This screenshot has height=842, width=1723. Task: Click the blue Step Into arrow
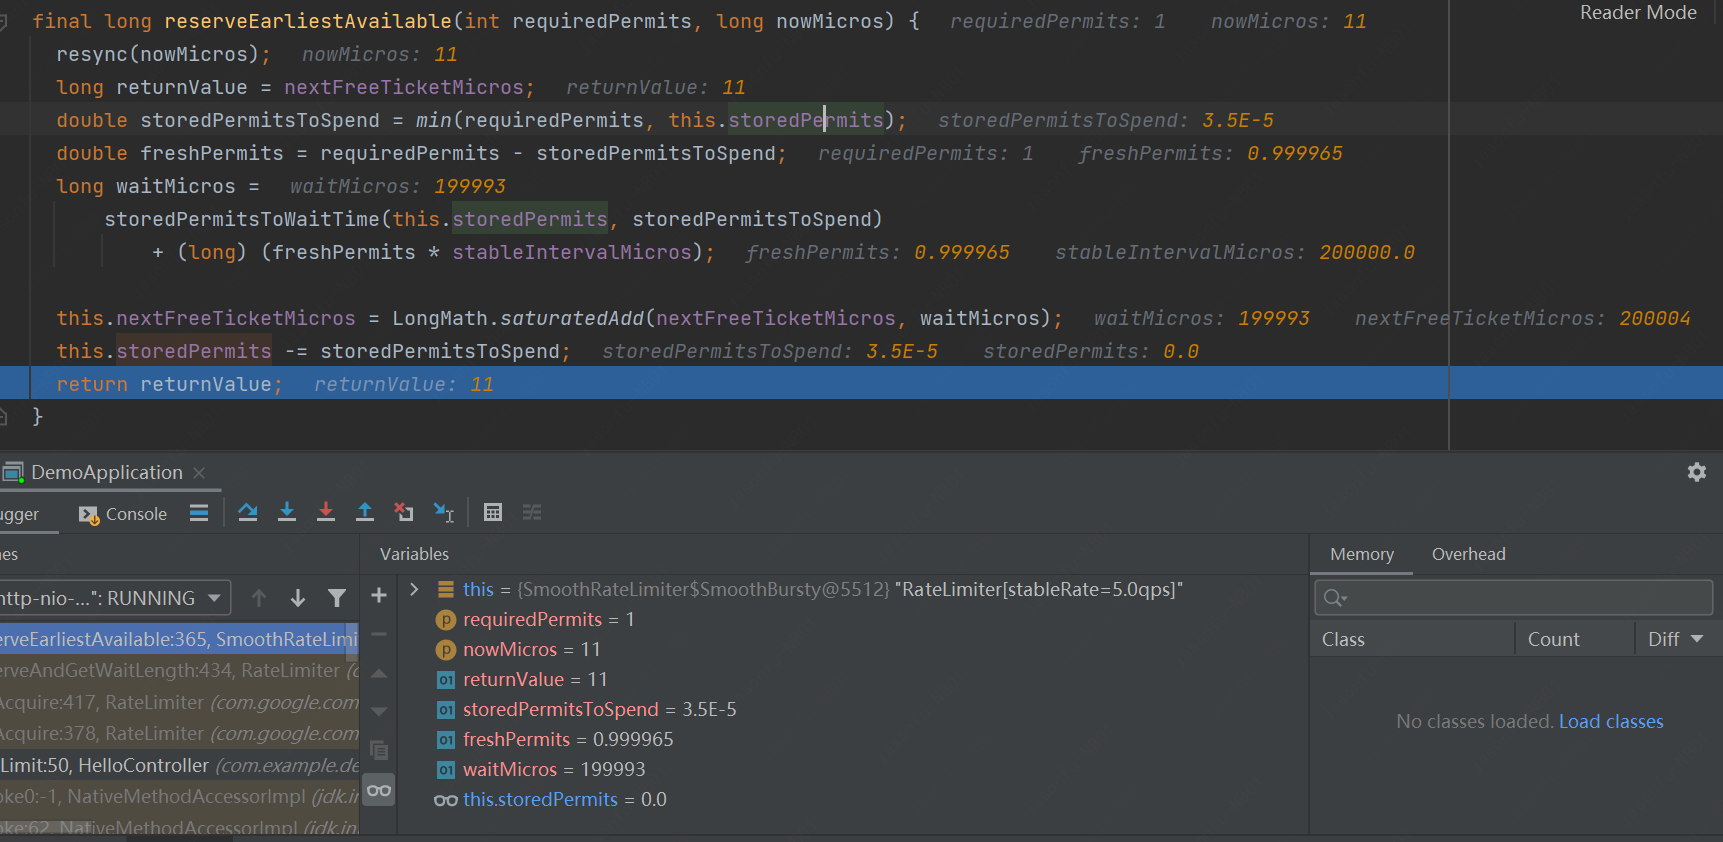287,513
